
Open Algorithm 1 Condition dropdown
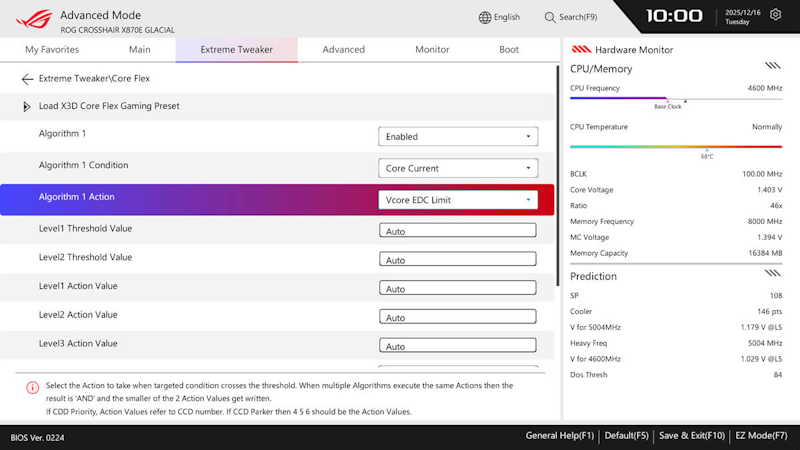[458, 168]
